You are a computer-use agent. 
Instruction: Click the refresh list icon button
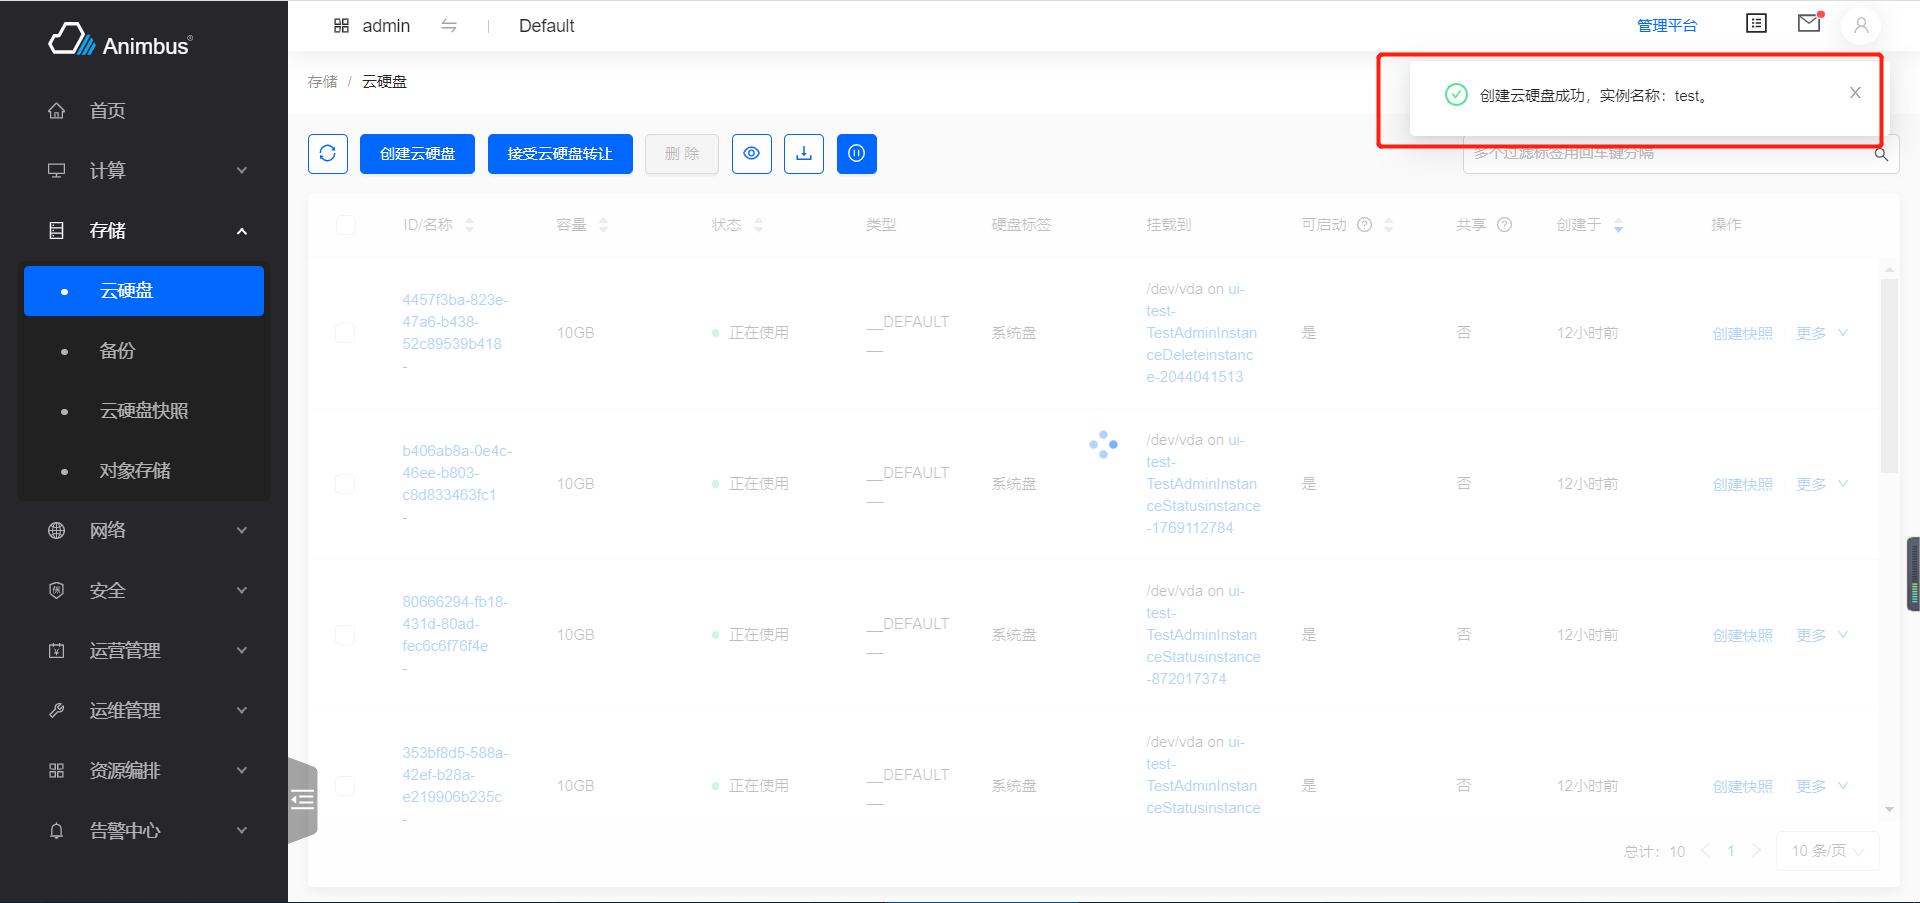[327, 154]
